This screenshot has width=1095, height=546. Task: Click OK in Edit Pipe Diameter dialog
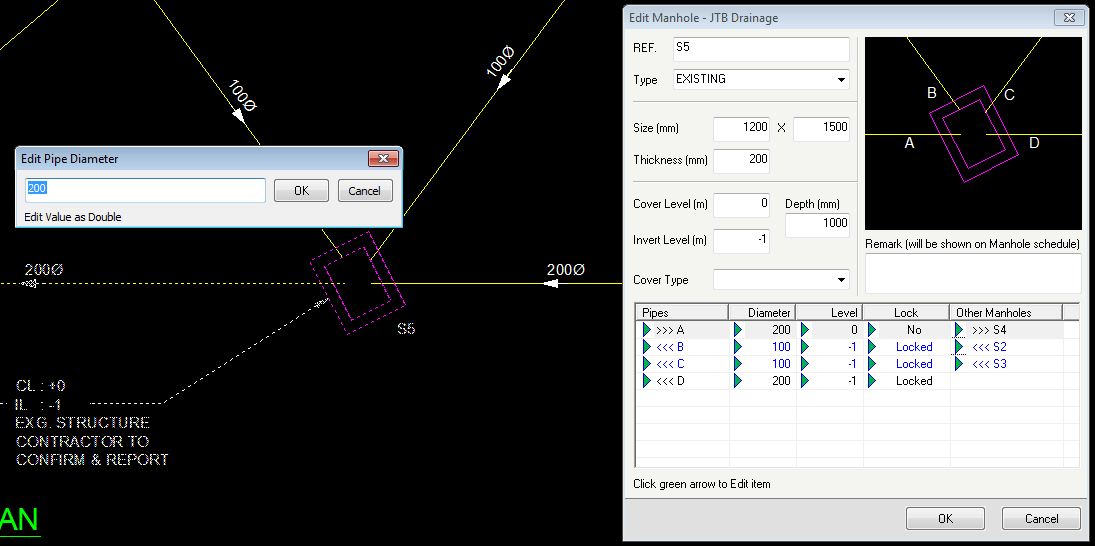pos(302,191)
